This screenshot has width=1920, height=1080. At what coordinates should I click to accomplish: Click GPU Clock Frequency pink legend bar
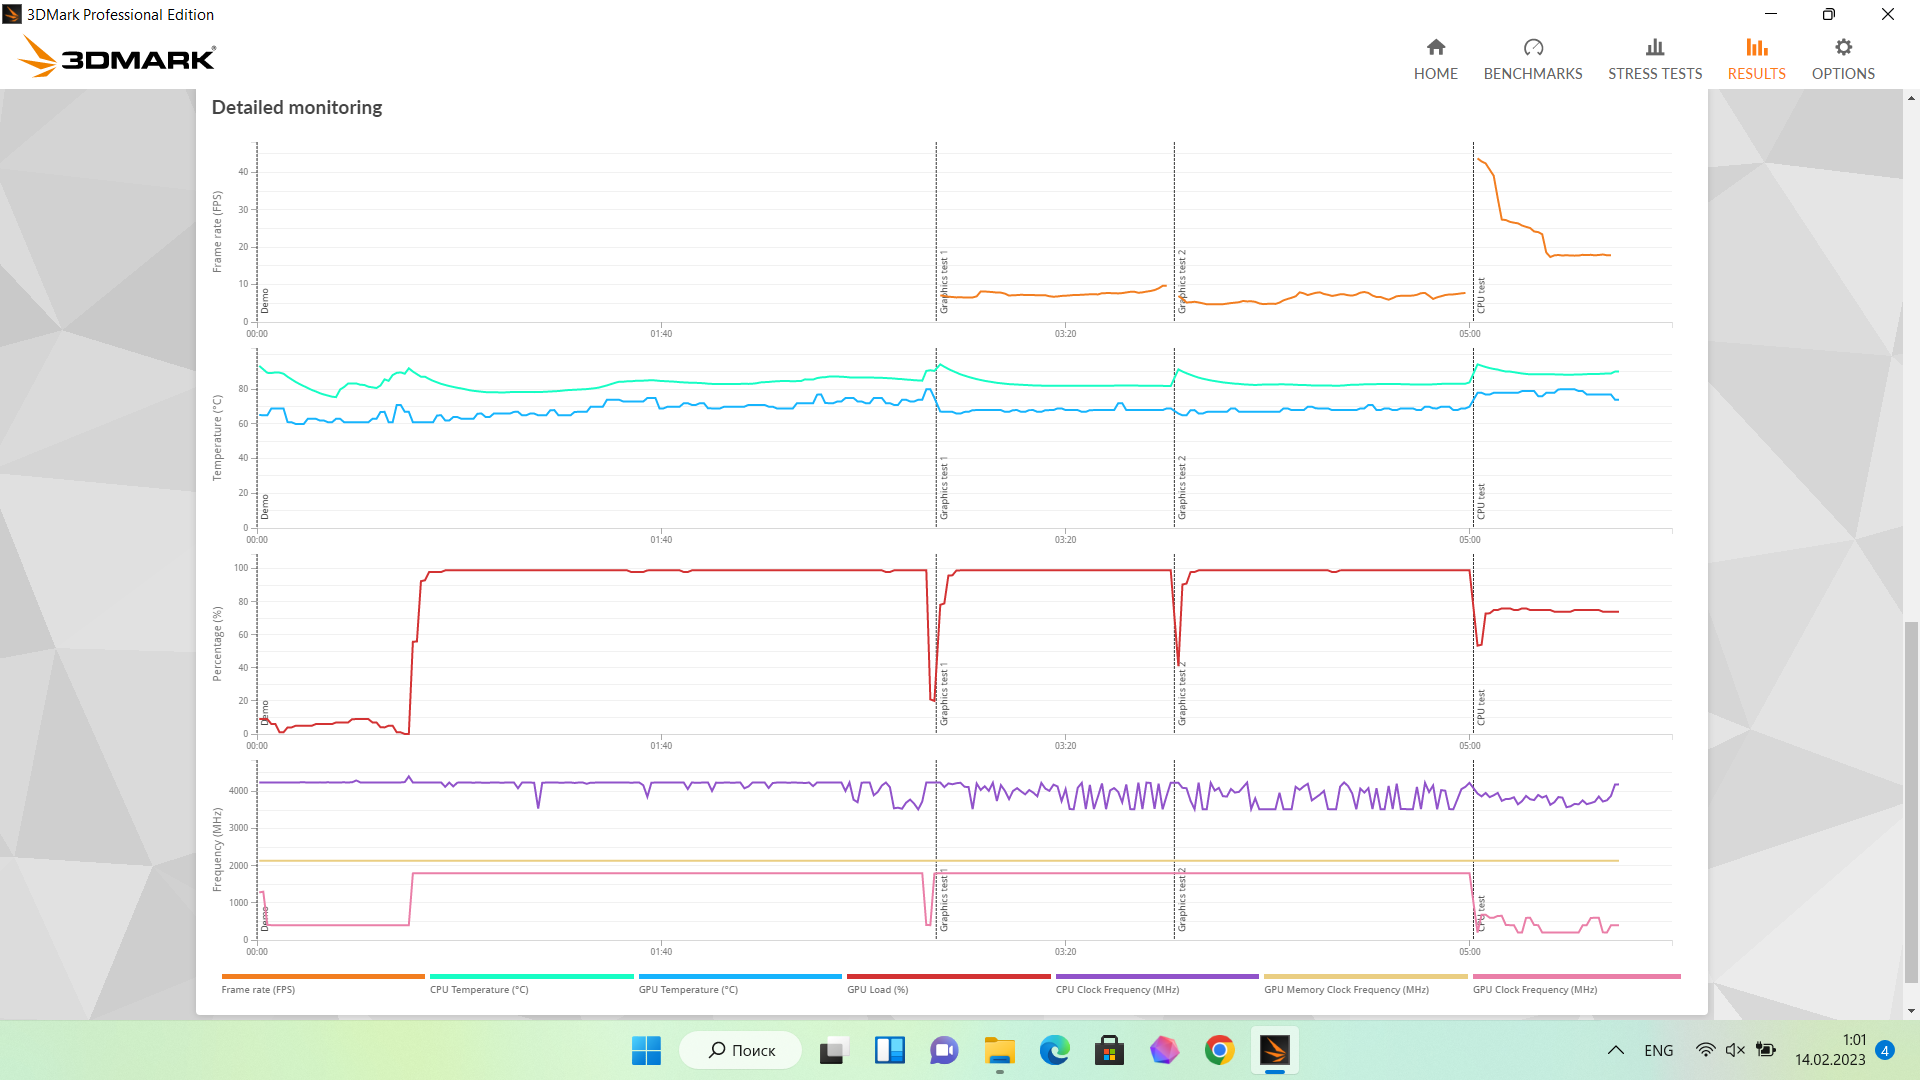[x=1576, y=976]
